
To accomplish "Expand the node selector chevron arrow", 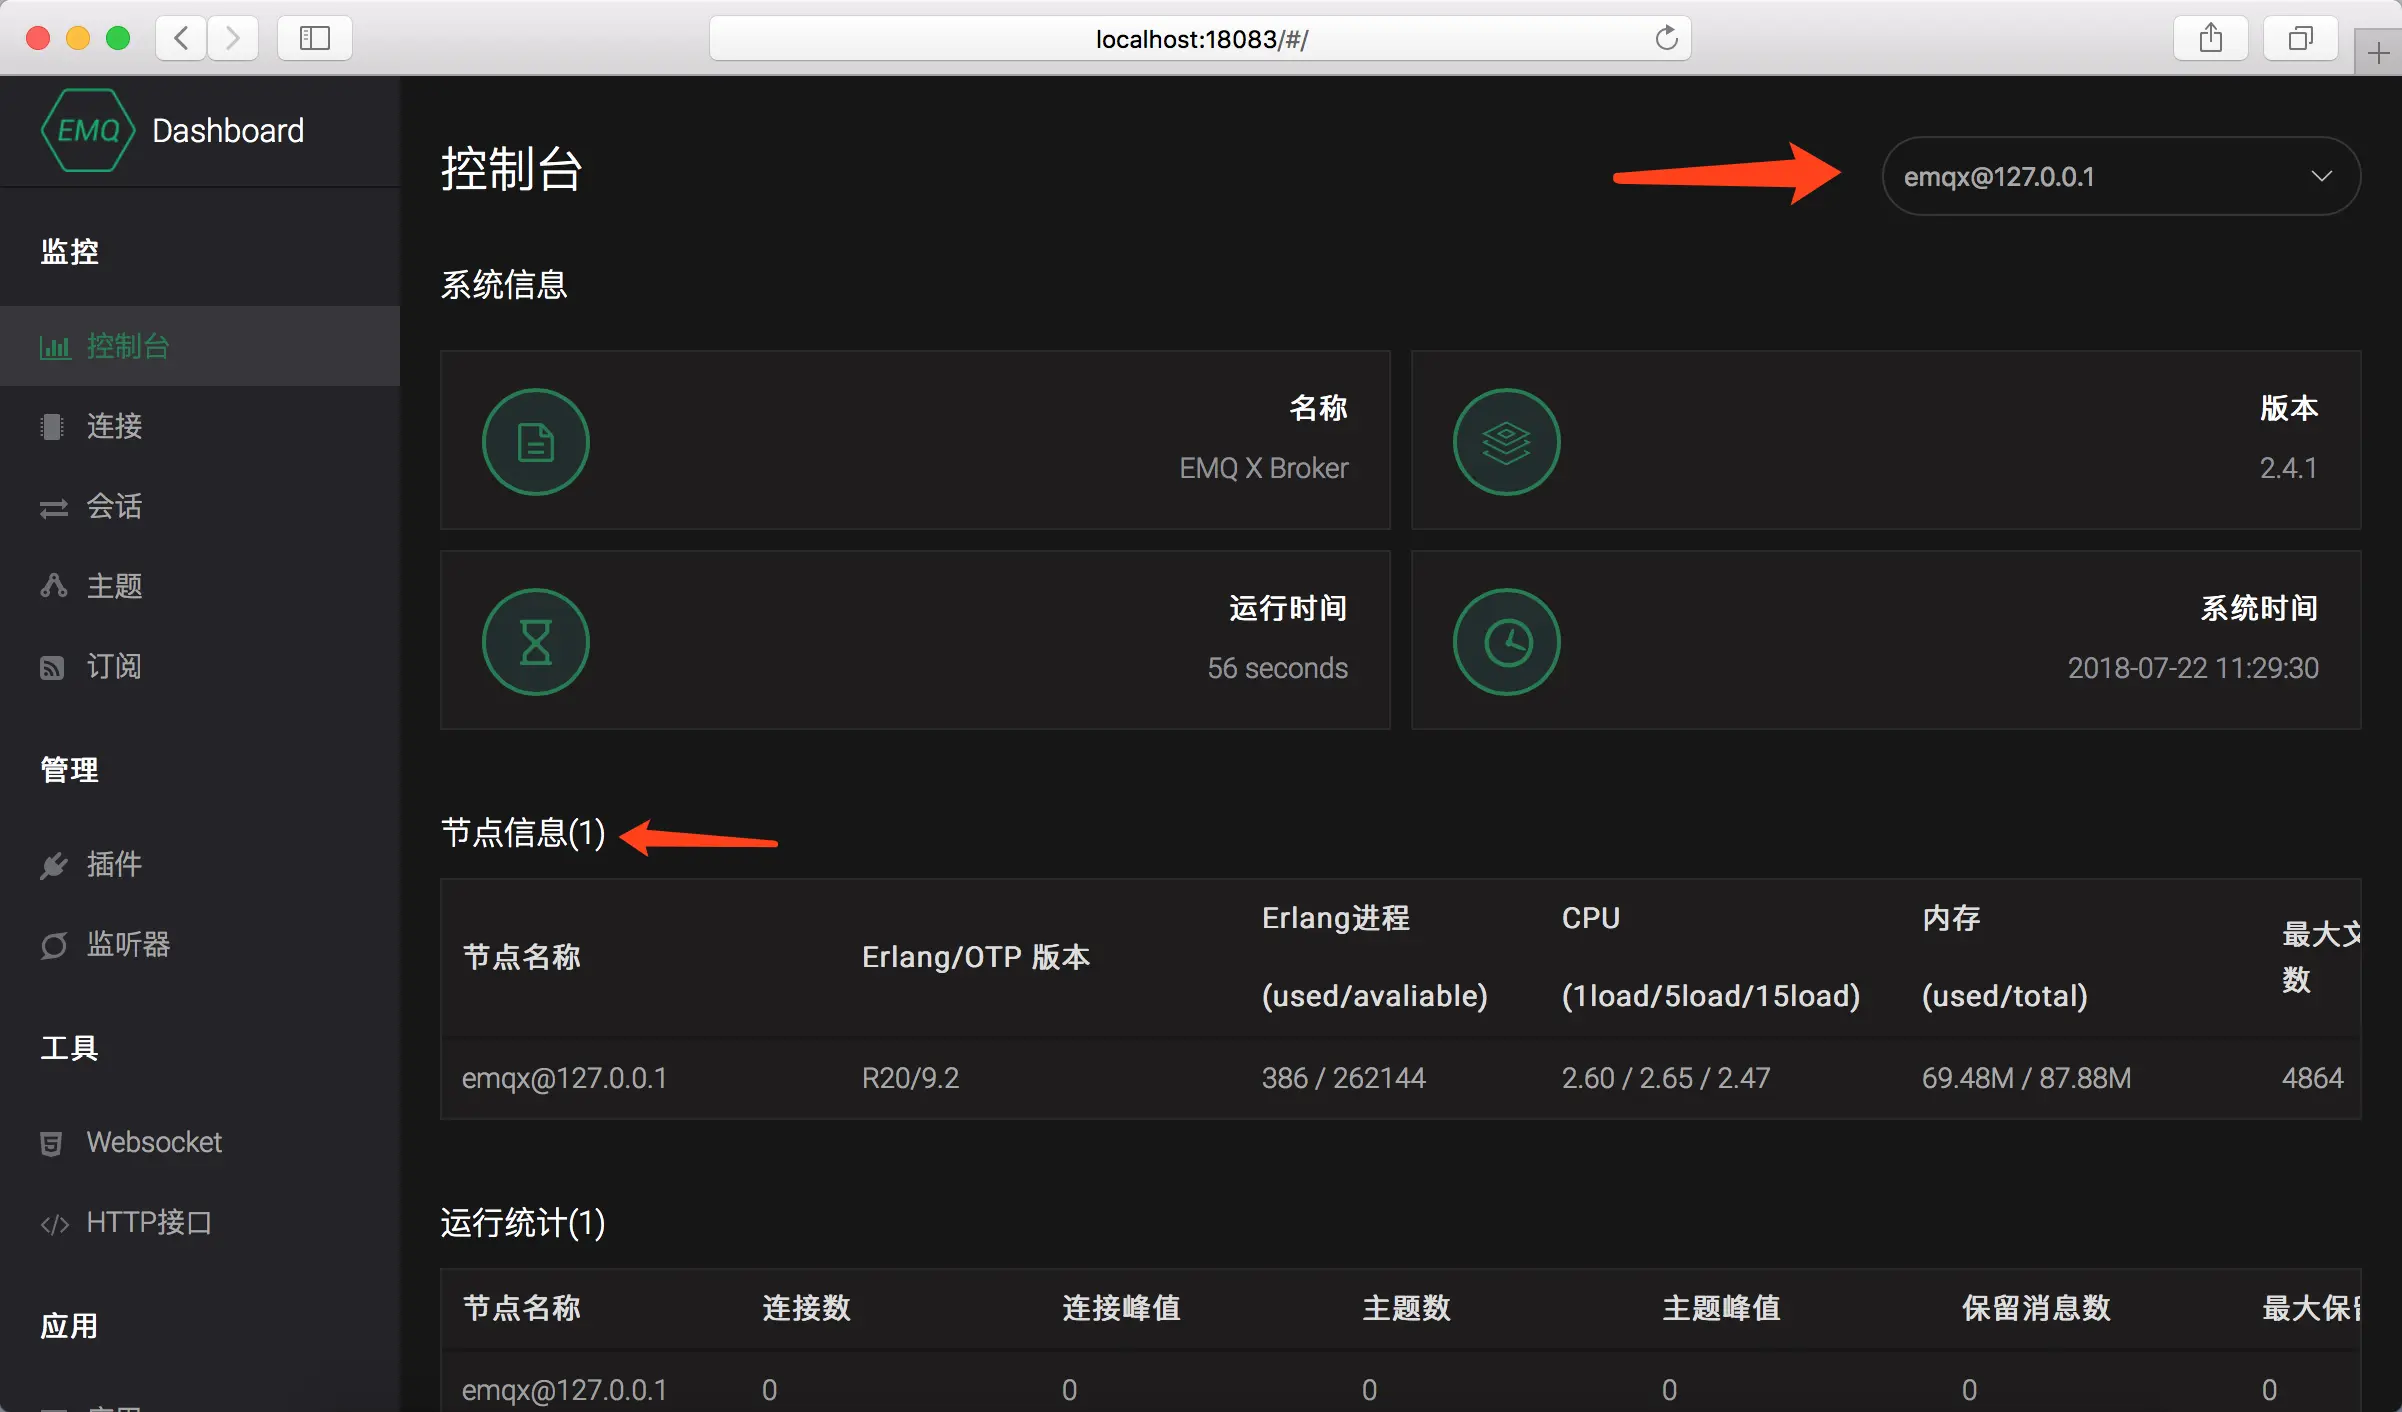I will point(2321,177).
